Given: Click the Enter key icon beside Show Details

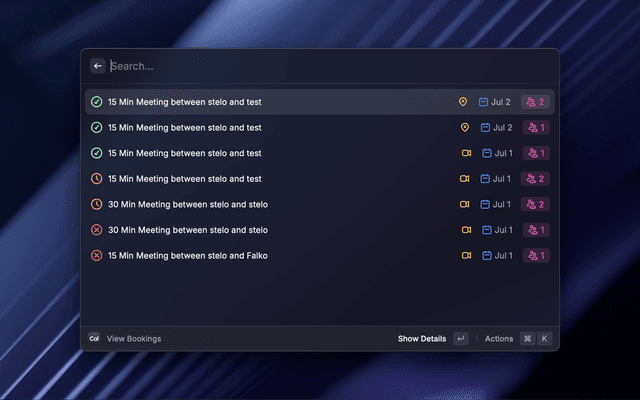Looking at the screenshot, I should pyautogui.click(x=460, y=339).
